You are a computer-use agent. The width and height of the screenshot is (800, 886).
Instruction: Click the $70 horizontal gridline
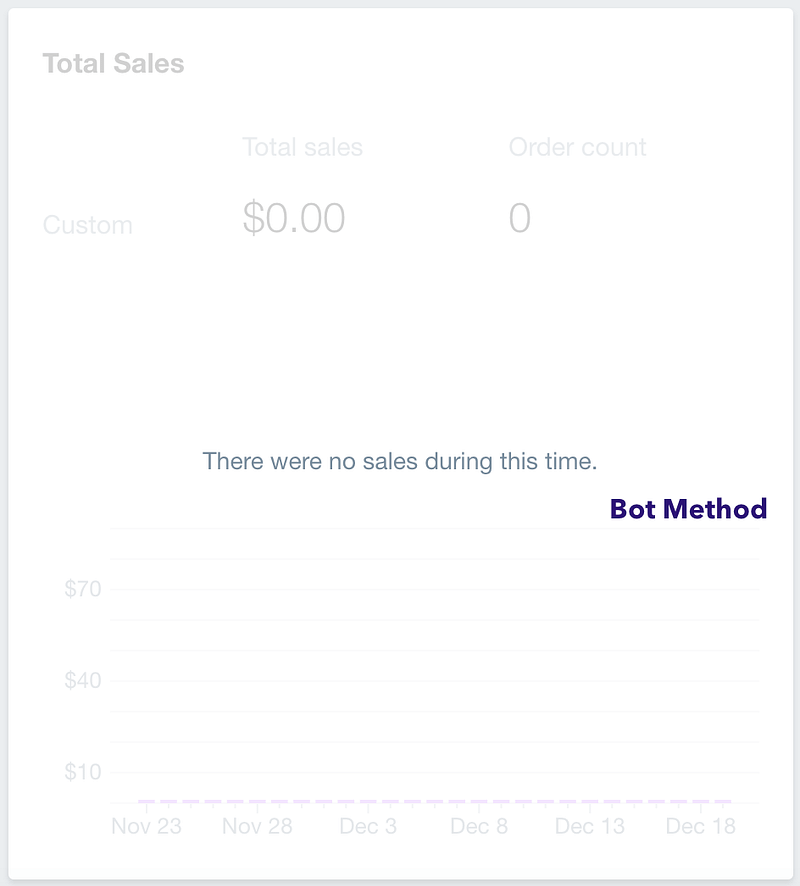434,589
